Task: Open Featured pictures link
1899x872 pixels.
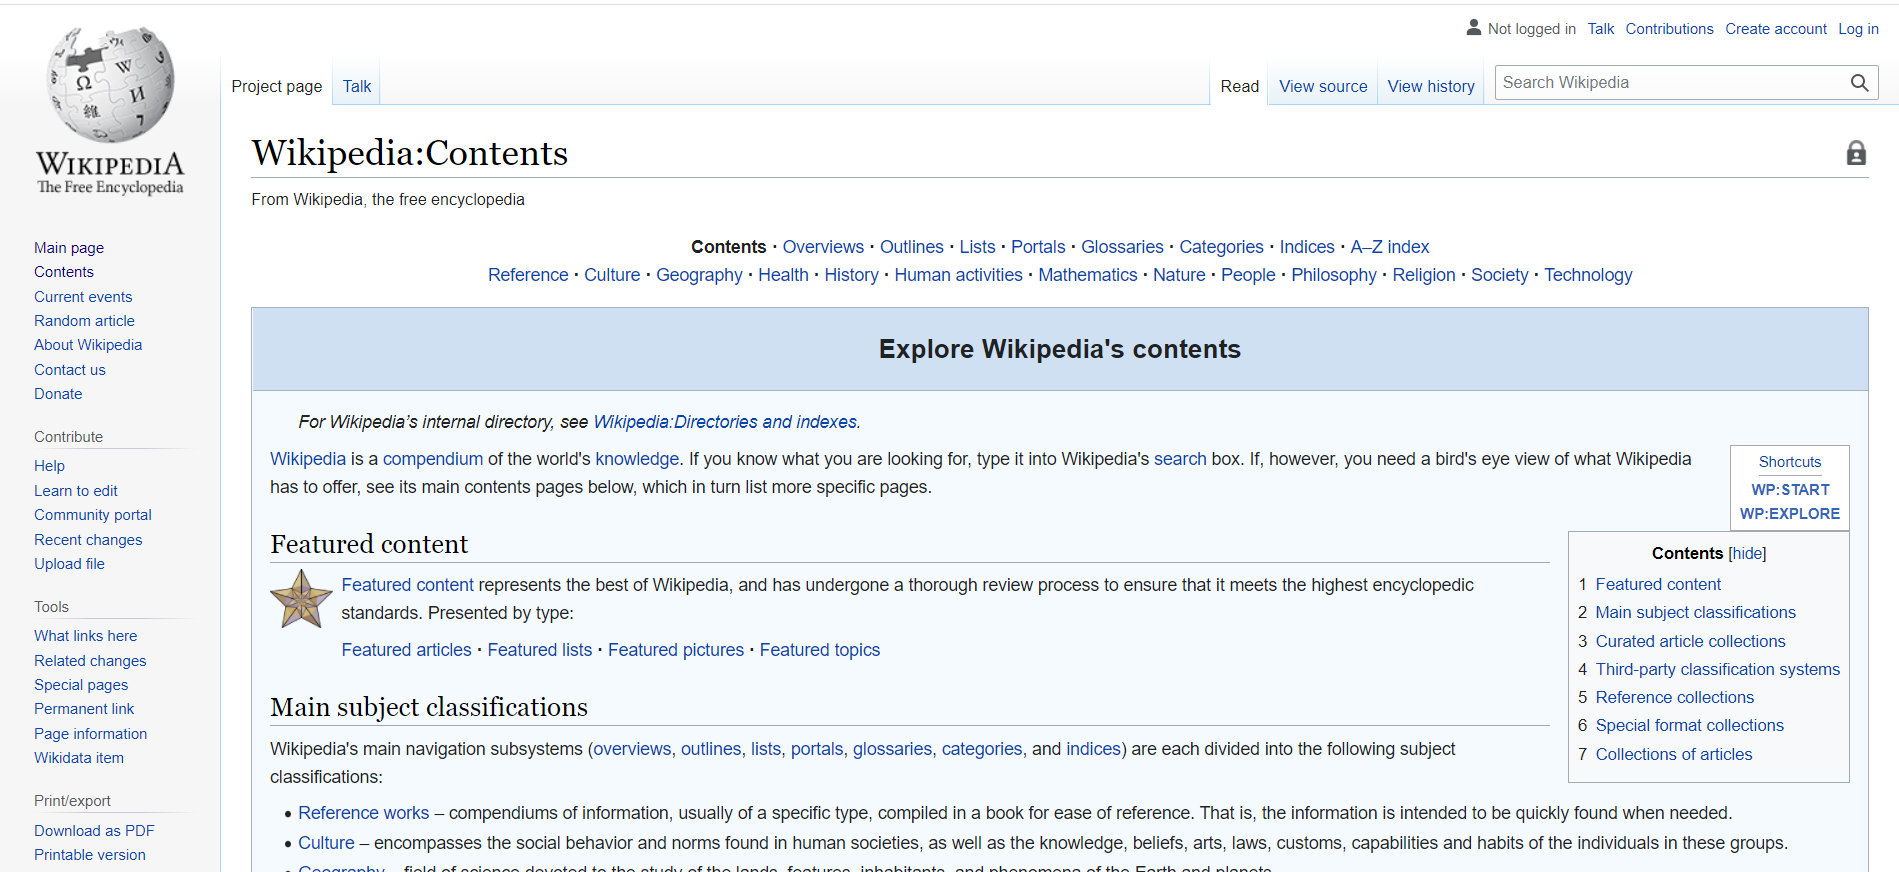Action: [x=676, y=650]
